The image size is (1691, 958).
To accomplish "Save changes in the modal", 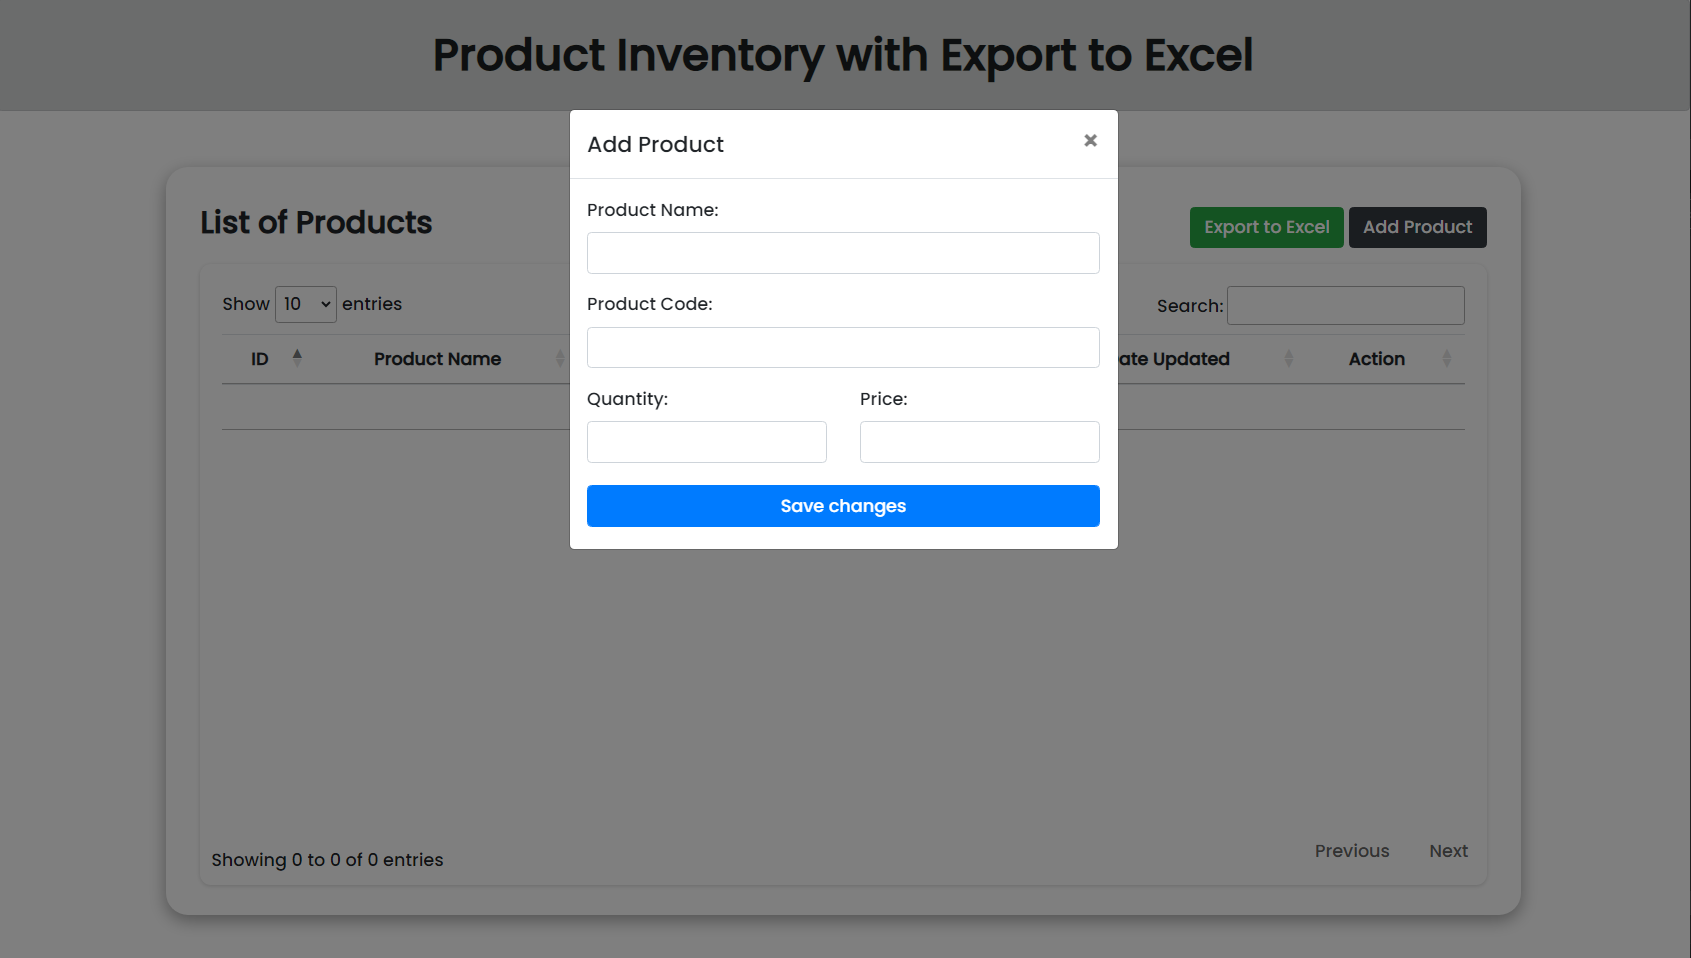I will [843, 506].
